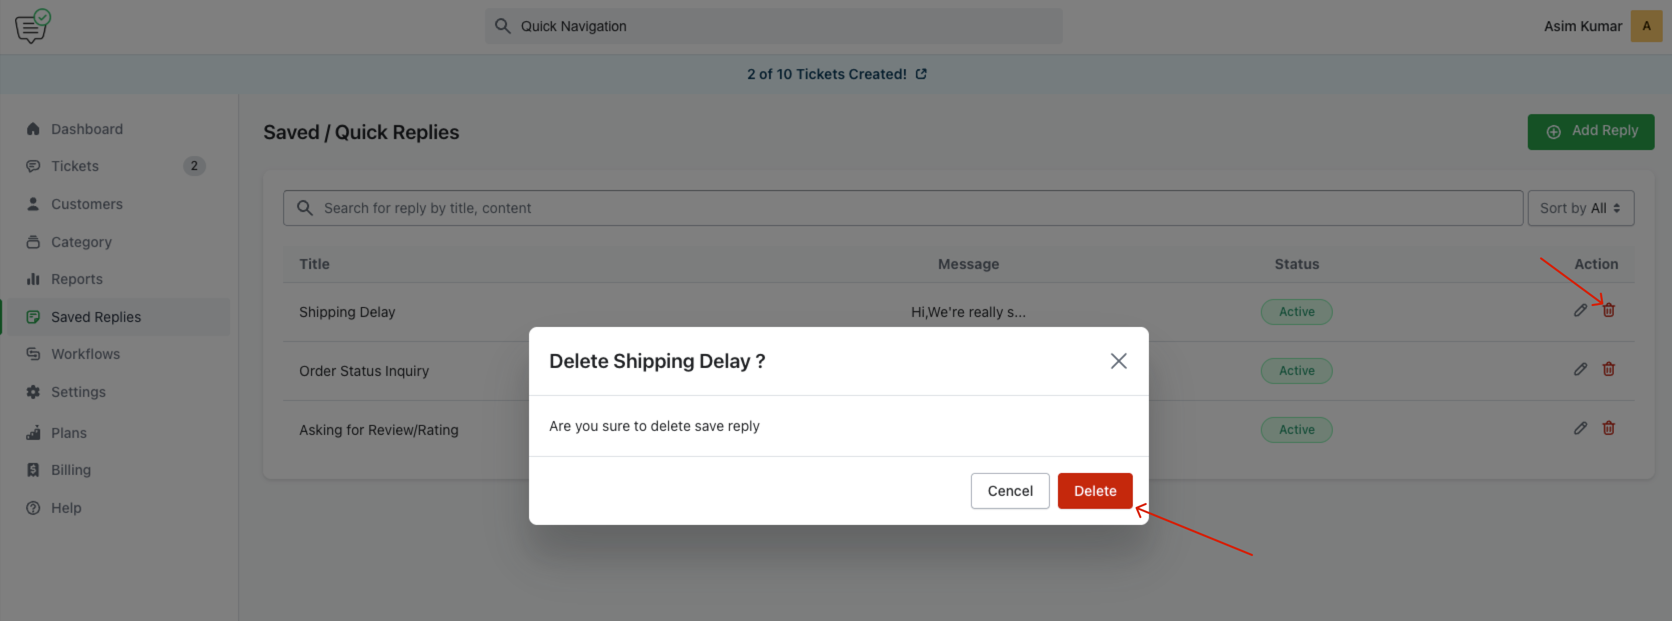Open the Sort by All dropdown
This screenshot has width=1672, height=621.
pos(1580,208)
